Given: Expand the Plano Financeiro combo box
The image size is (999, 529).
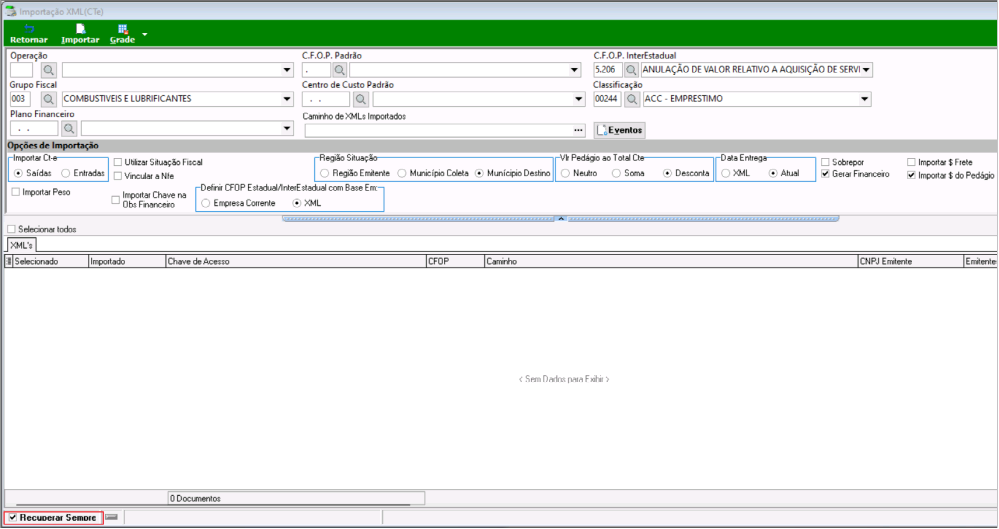Looking at the screenshot, I should coord(287,129).
